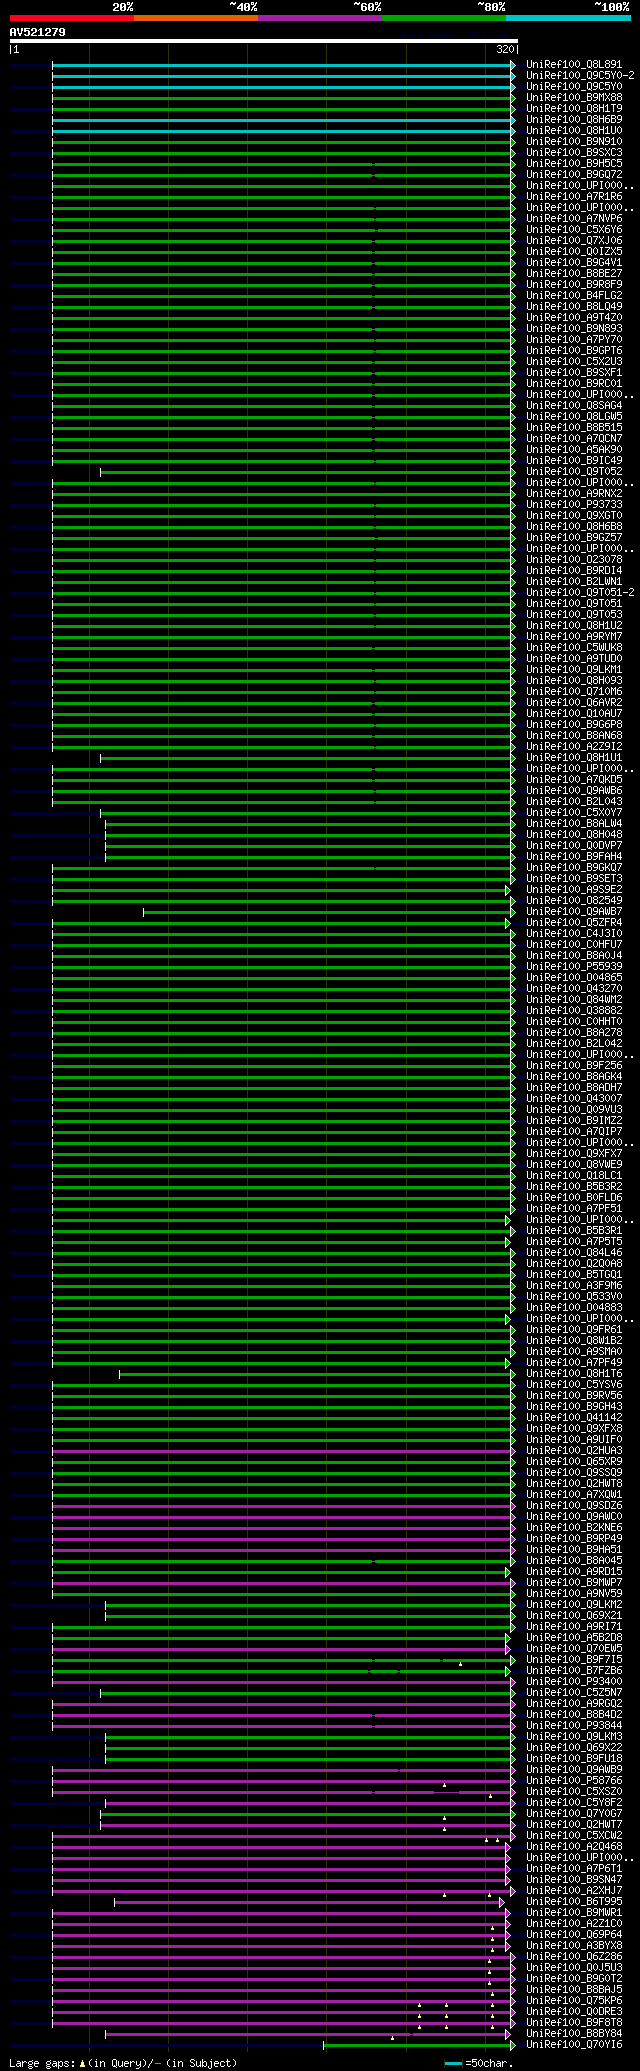Image resolution: width=640 pixels, height=2071 pixels.
Task: Open UniRef100_B9HA51 entry
Action: point(574,1550)
